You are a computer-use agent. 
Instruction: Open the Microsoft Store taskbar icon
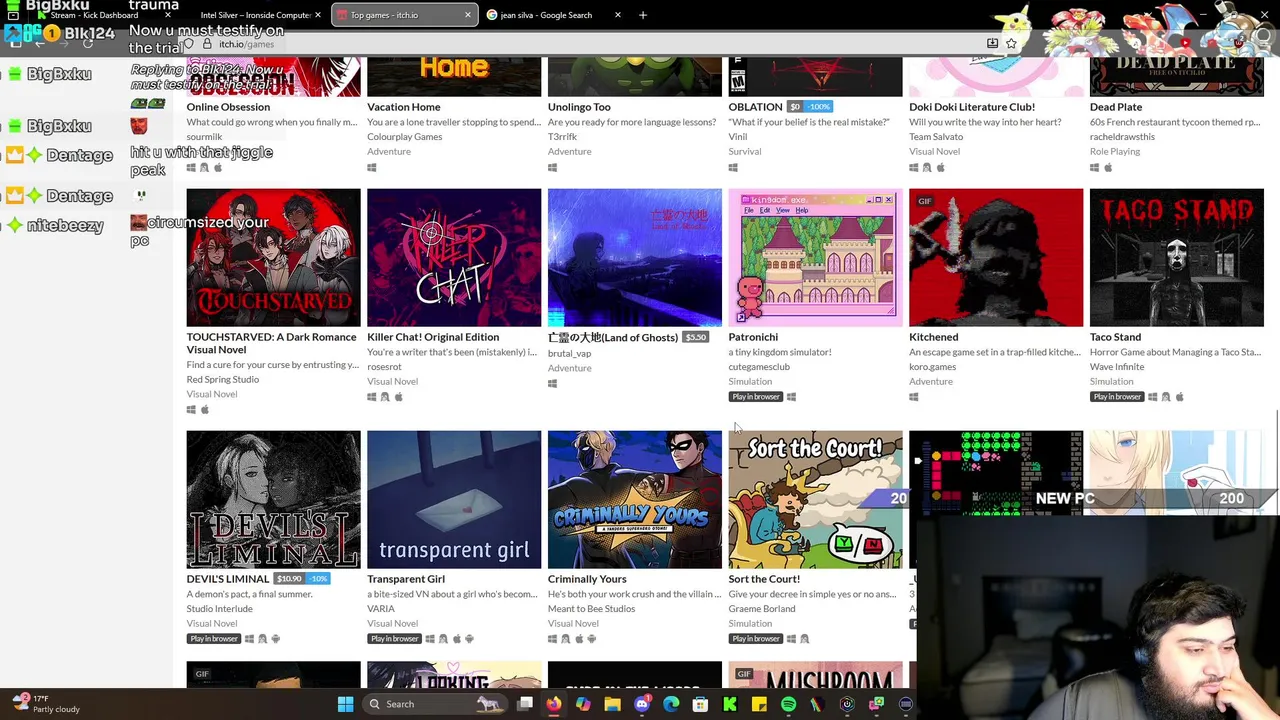coord(700,704)
